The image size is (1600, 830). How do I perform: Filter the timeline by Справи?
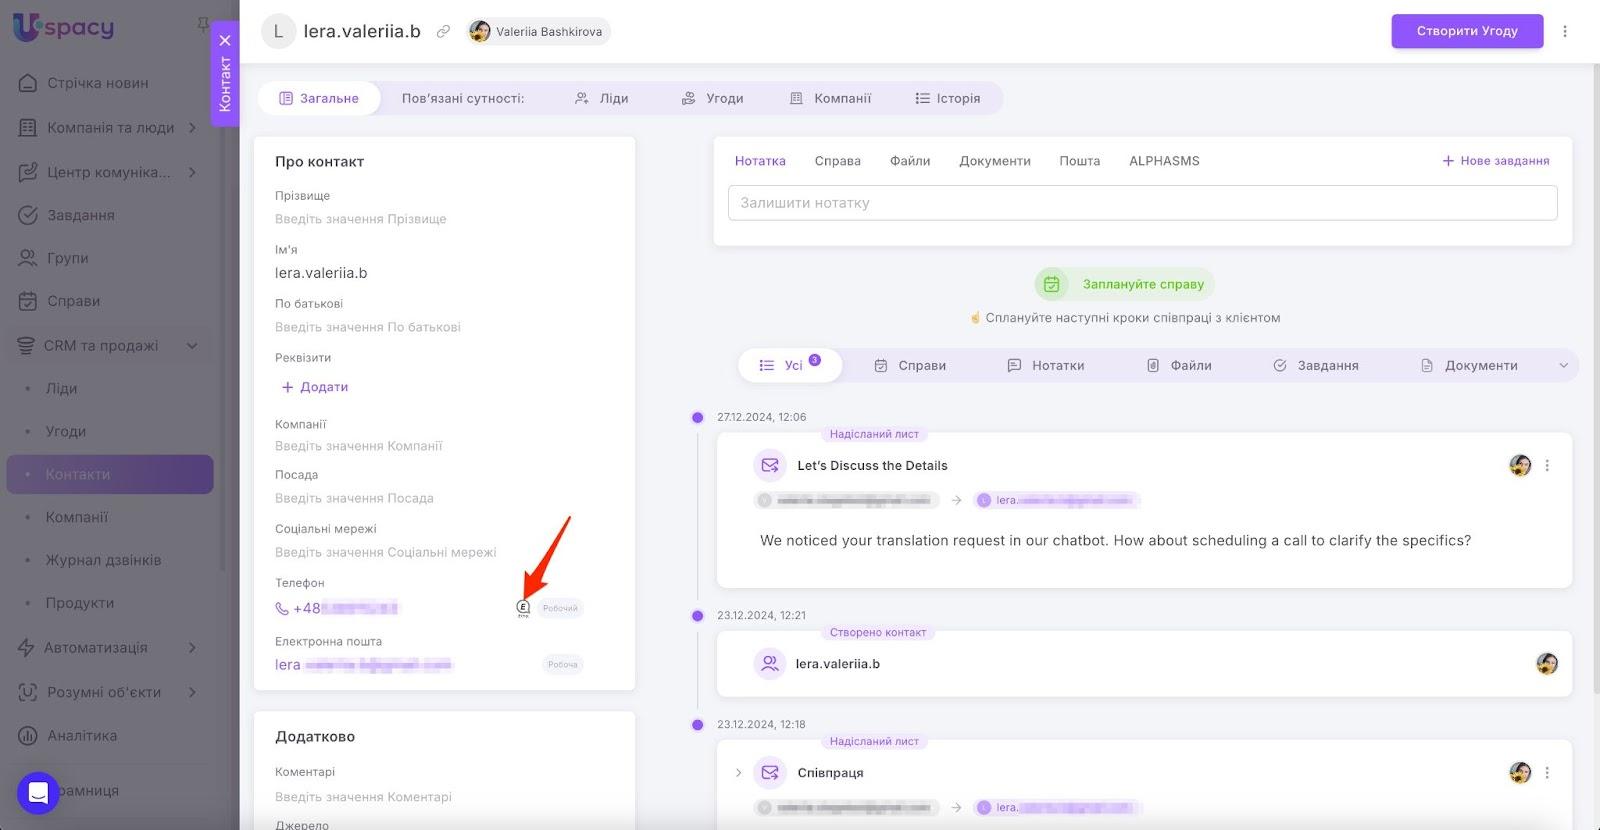tap(910, 366)
